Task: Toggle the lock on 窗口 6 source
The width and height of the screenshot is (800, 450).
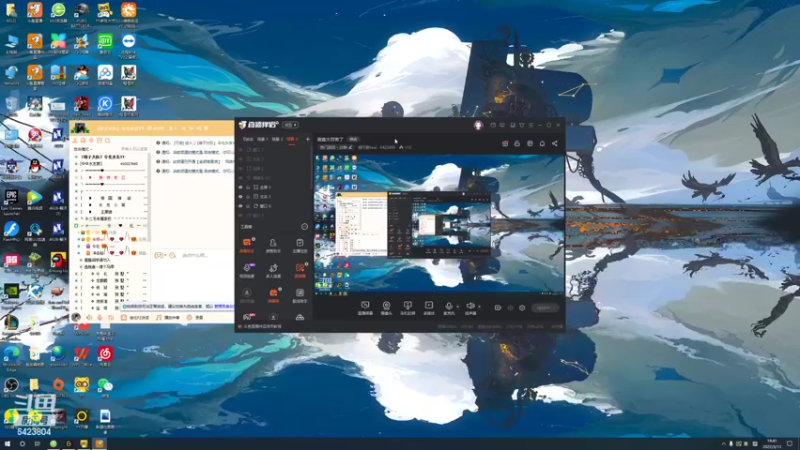Action: click(x=248, y=206)
